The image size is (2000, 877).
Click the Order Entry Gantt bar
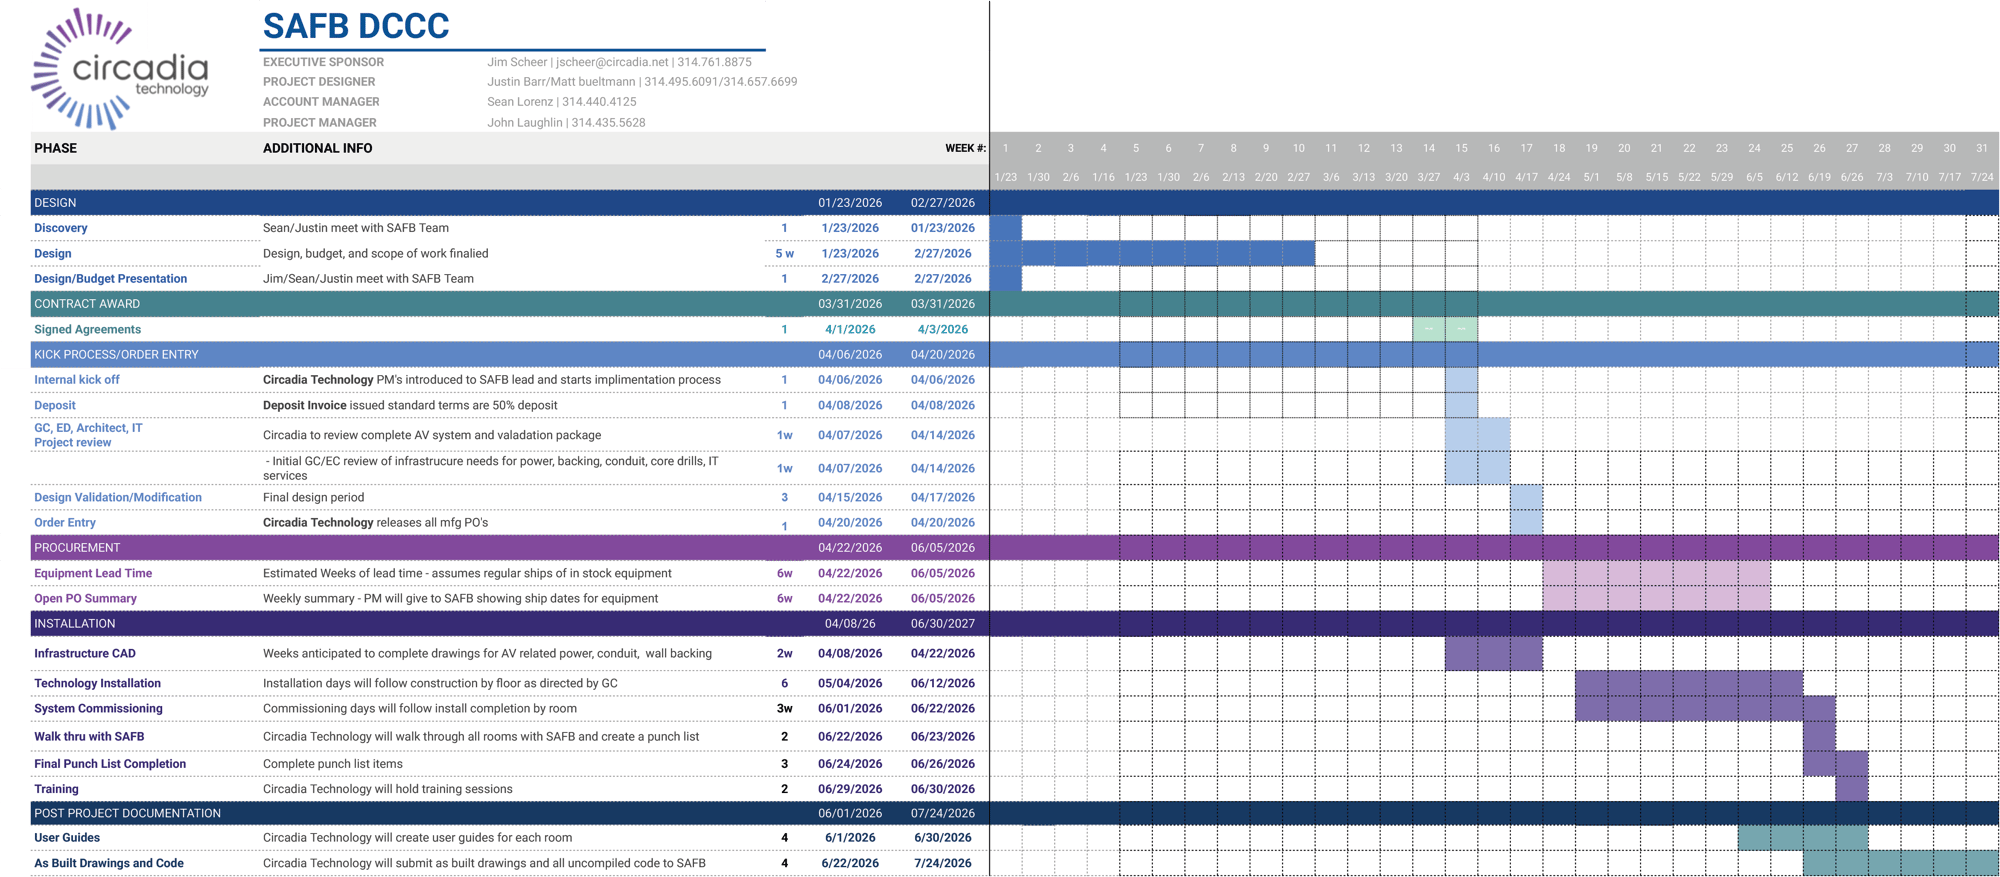1526,523
